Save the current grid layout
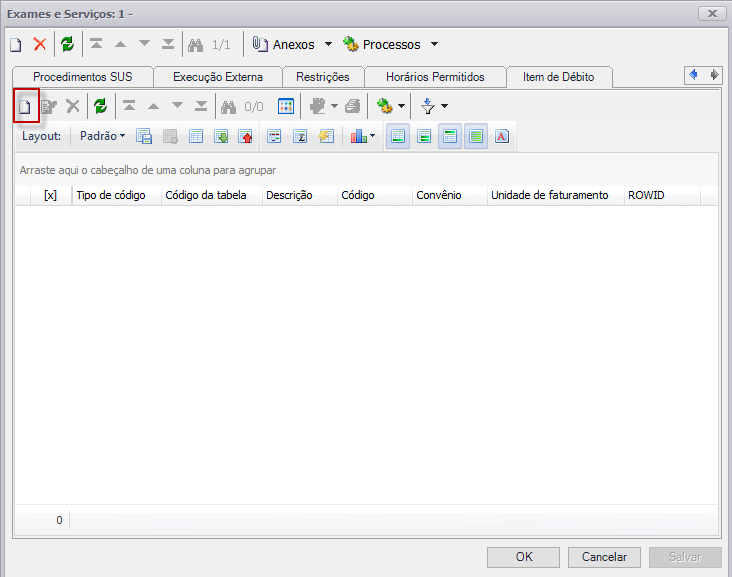The height and width of the screenshot is (577, 732). pyautogui.click(x=144, y=136)
